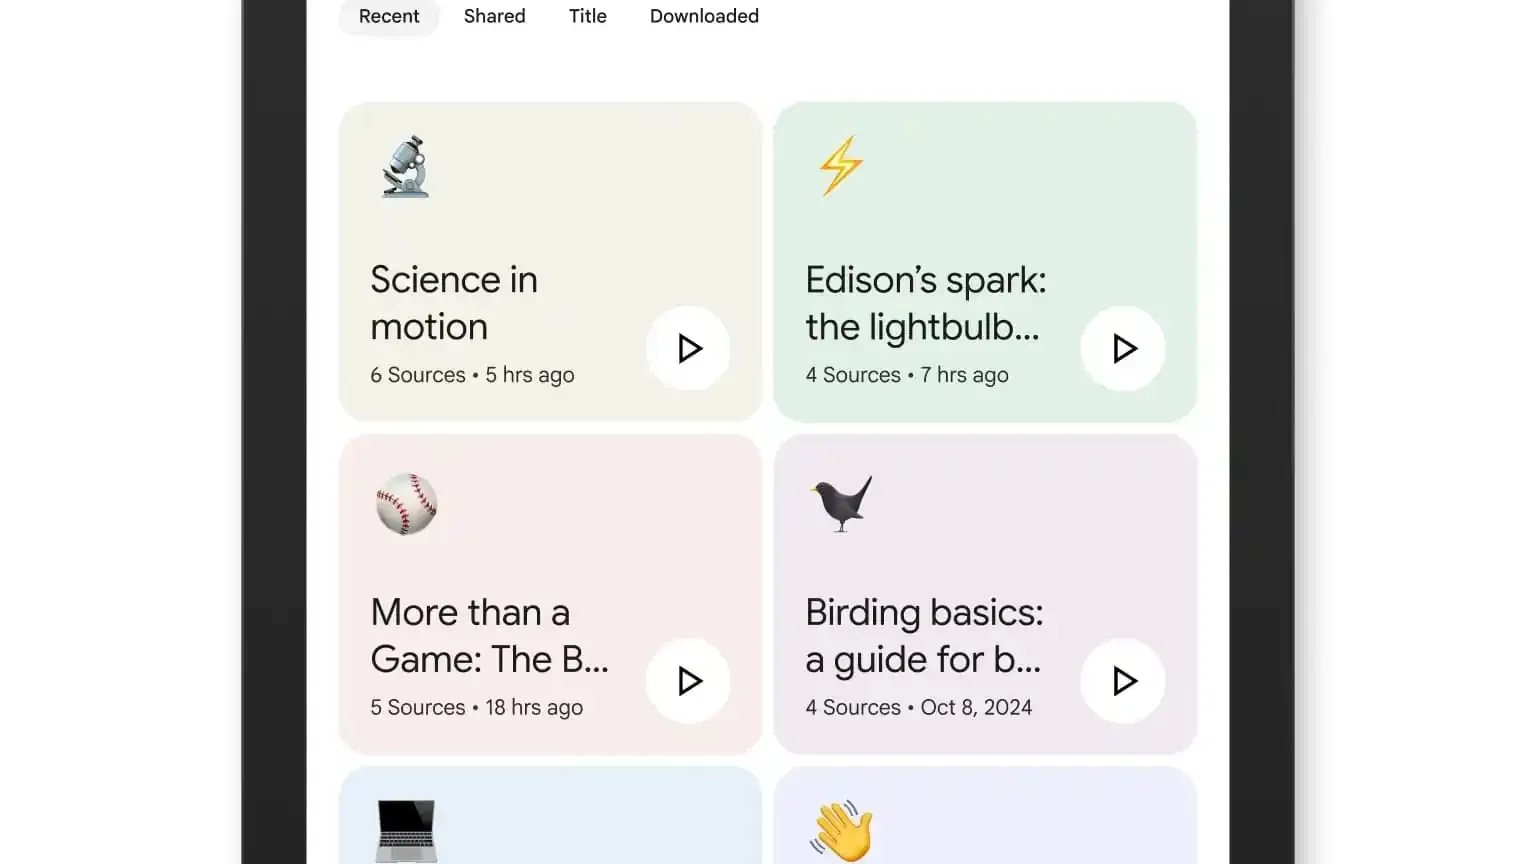Click the lightning bolt emoji icon

[841, 166]
